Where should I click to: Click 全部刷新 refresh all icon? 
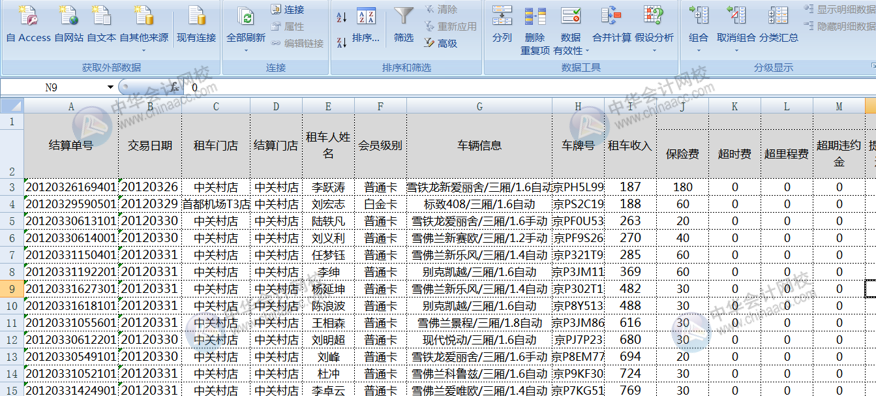point(246,28)
